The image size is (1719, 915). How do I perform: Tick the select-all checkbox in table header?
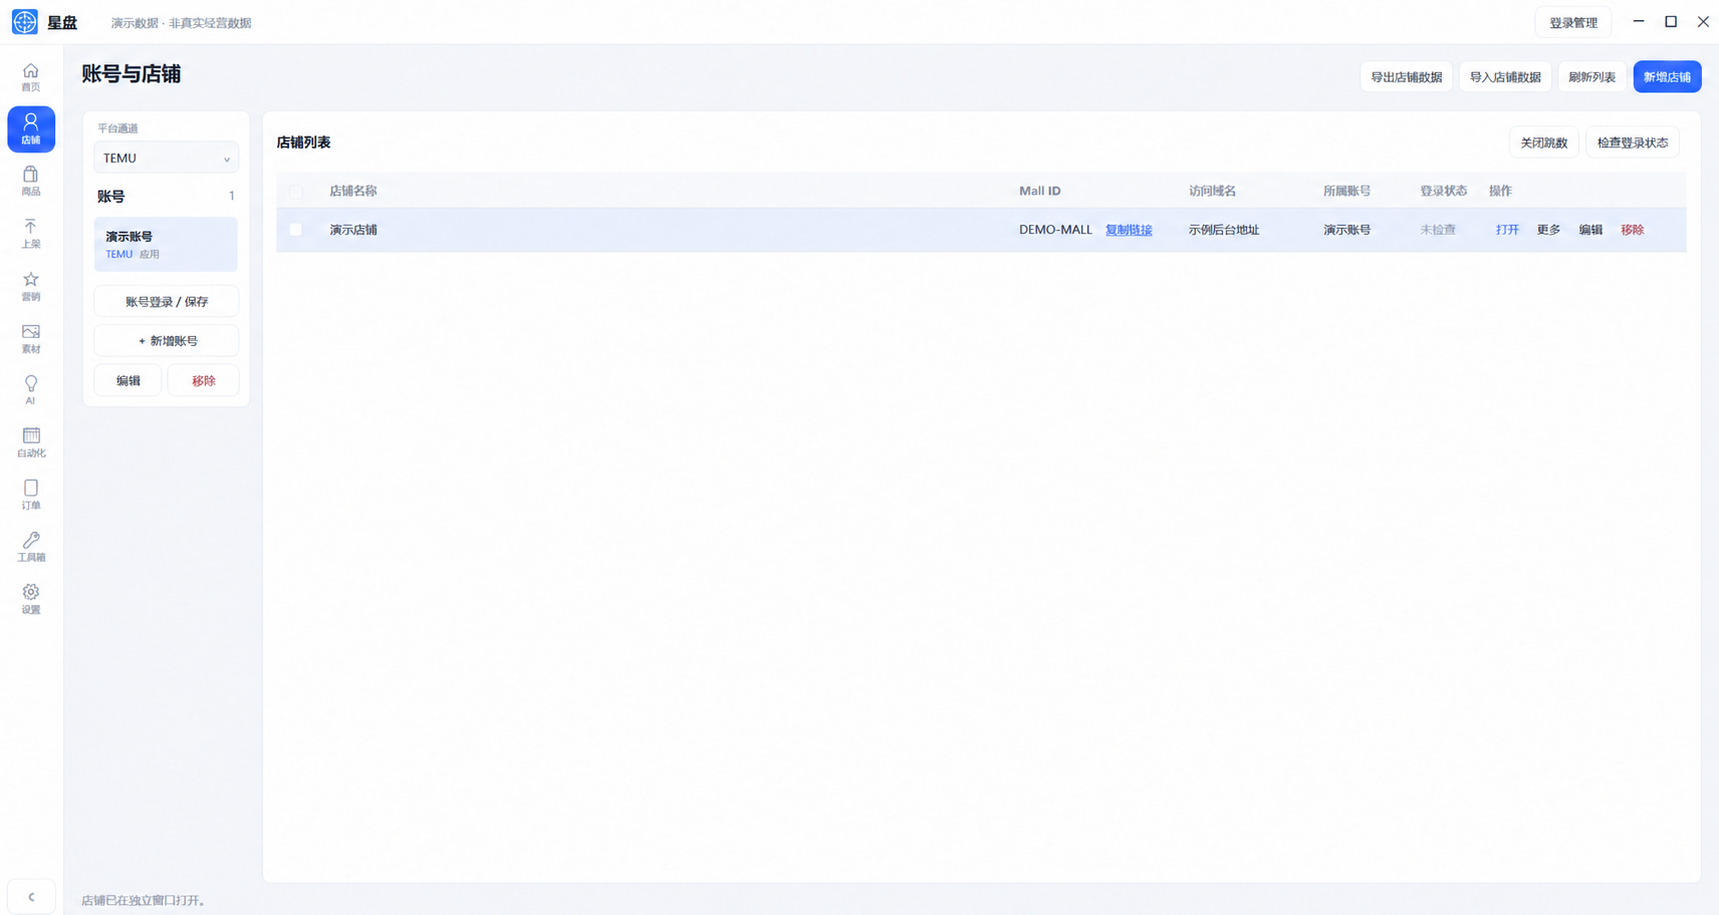[x=296, y=191]
